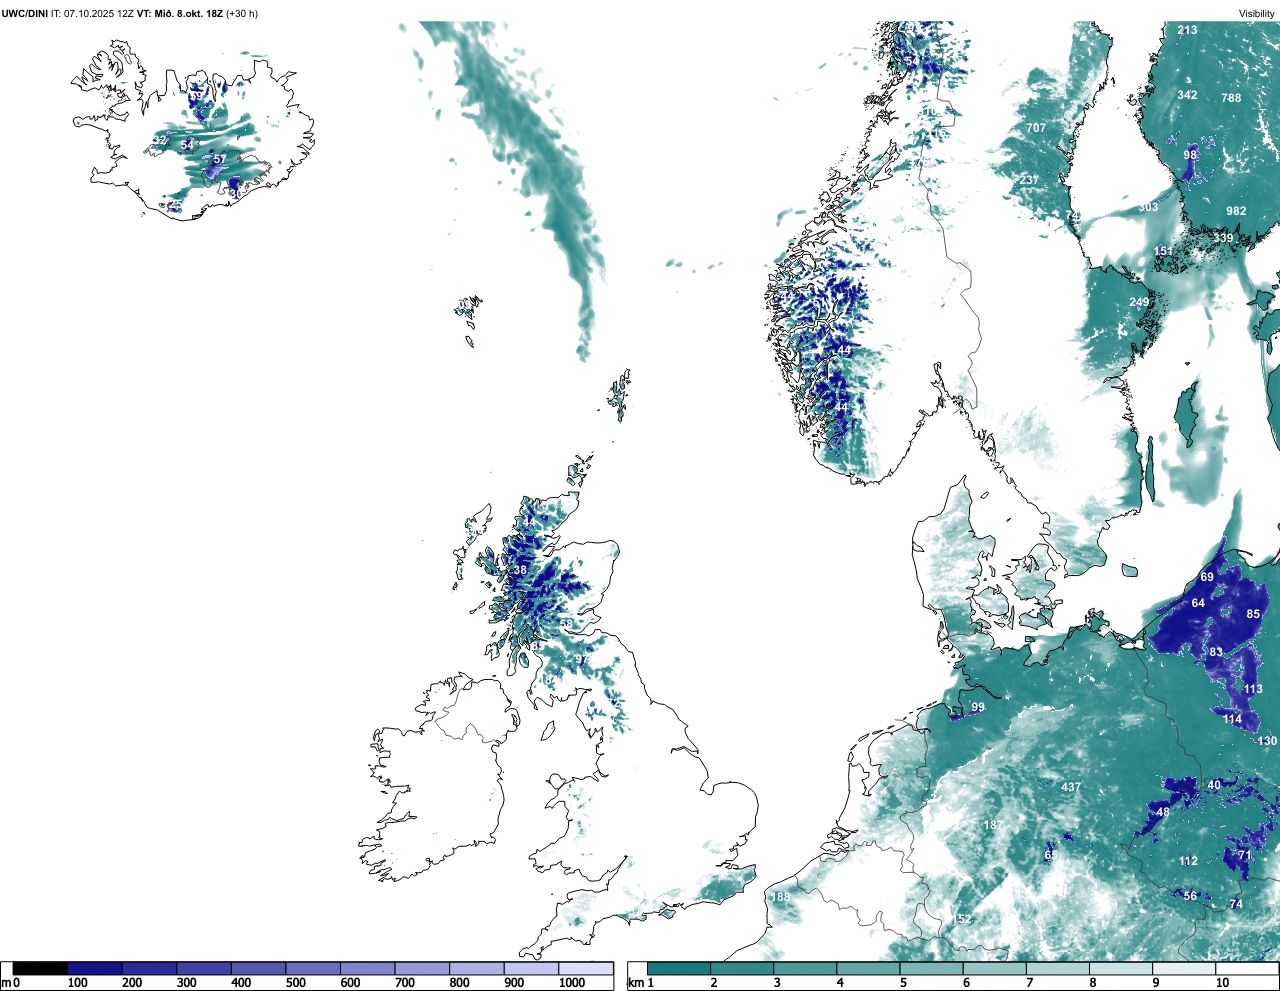Click the '1000' label on the metre legend
The height and width of the screenshot is (991, 1280).
(x=572, y=983)
